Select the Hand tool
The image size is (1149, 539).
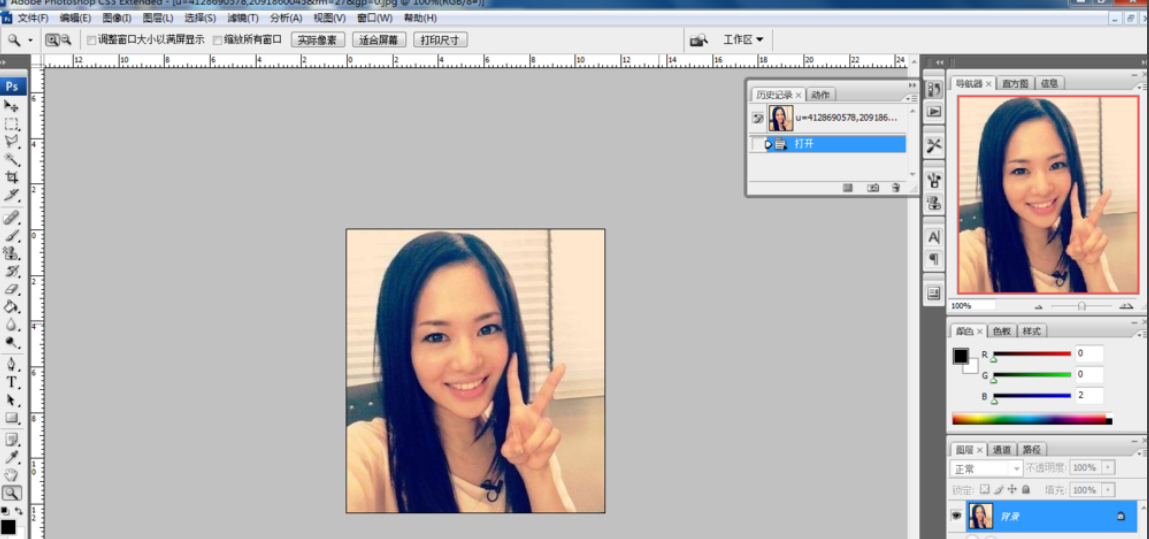[12, 475]
